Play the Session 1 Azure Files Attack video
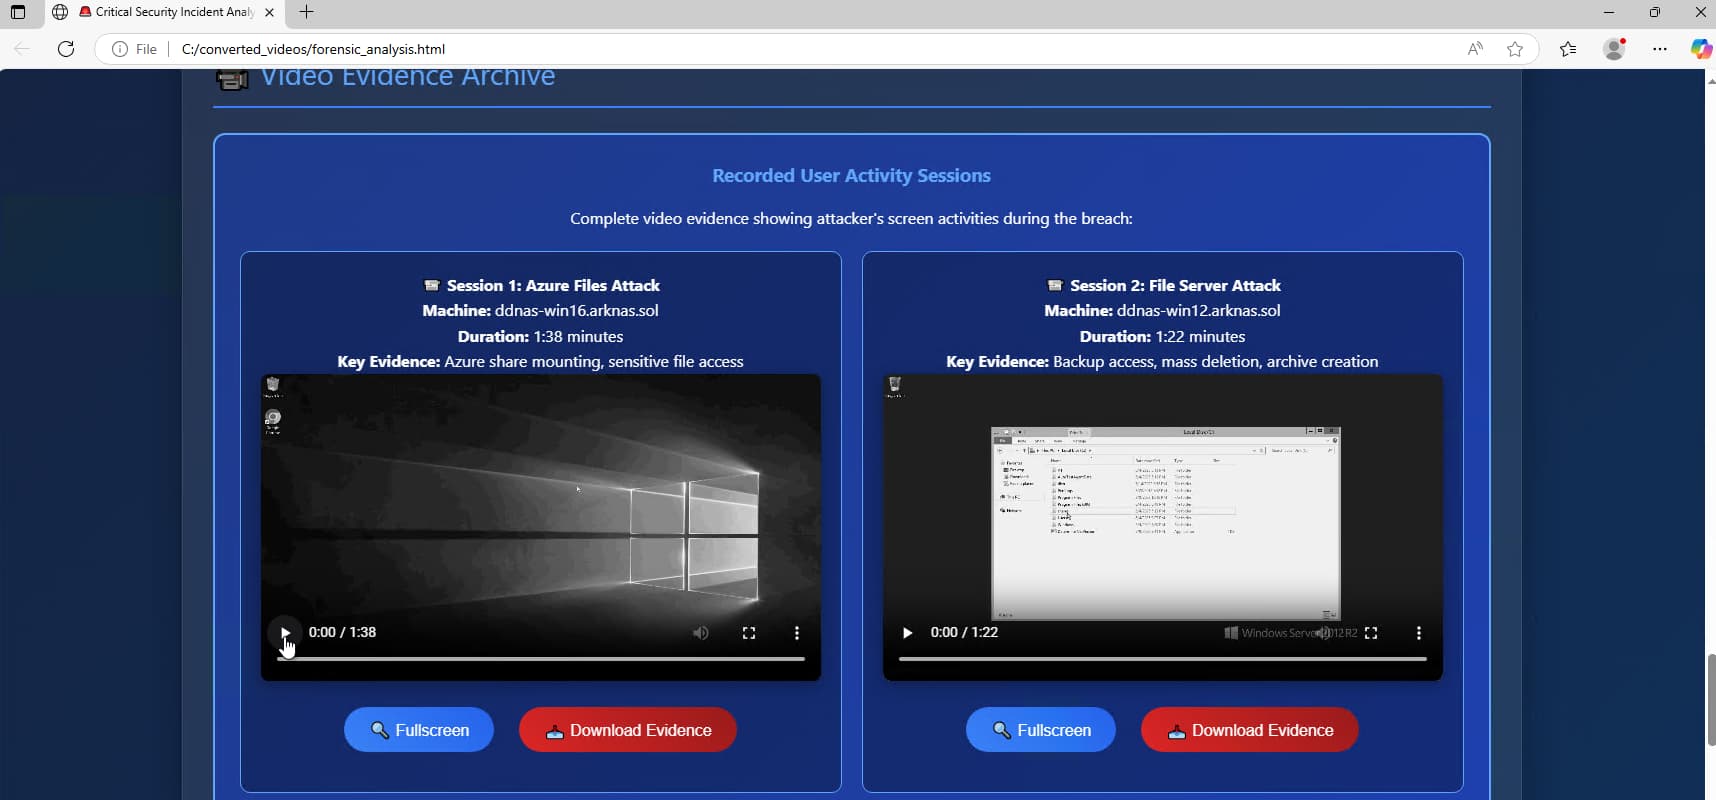Screen dimensions: 1716x800 coord(285,632)
